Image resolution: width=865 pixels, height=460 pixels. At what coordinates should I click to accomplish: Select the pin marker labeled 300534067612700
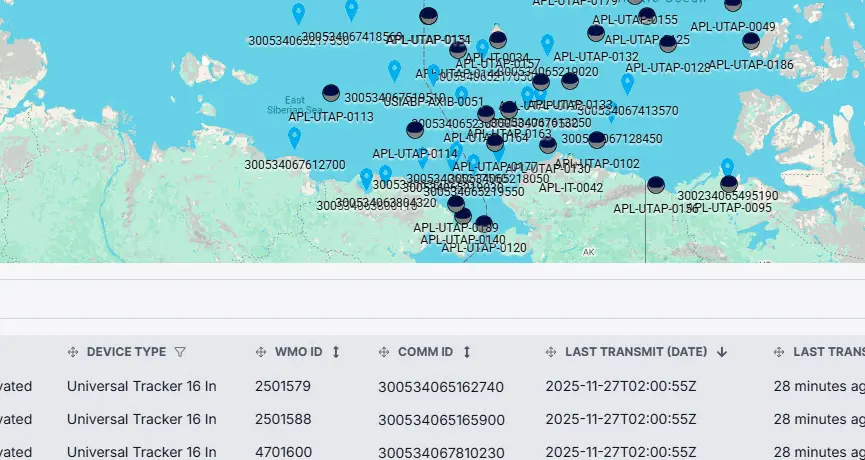(294, 137)
